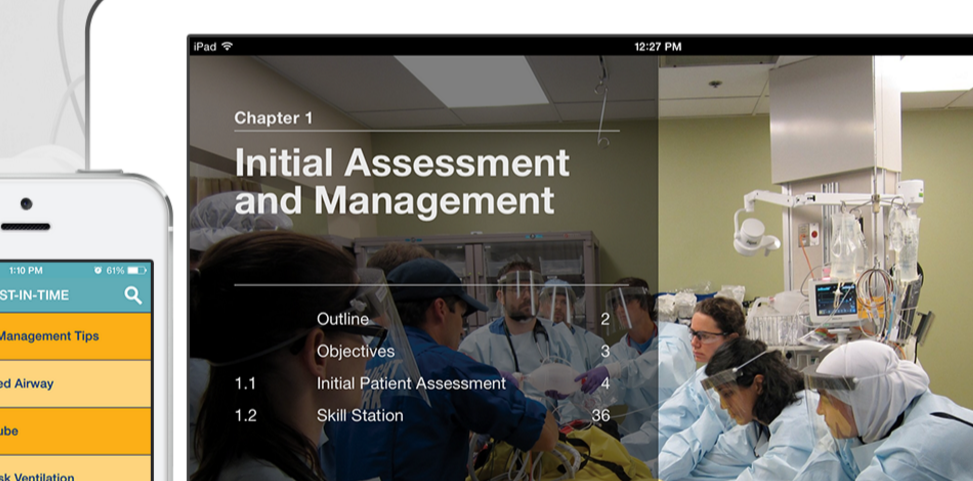
Task: Click page number 2 beside Outline
Action: [605, 319]
